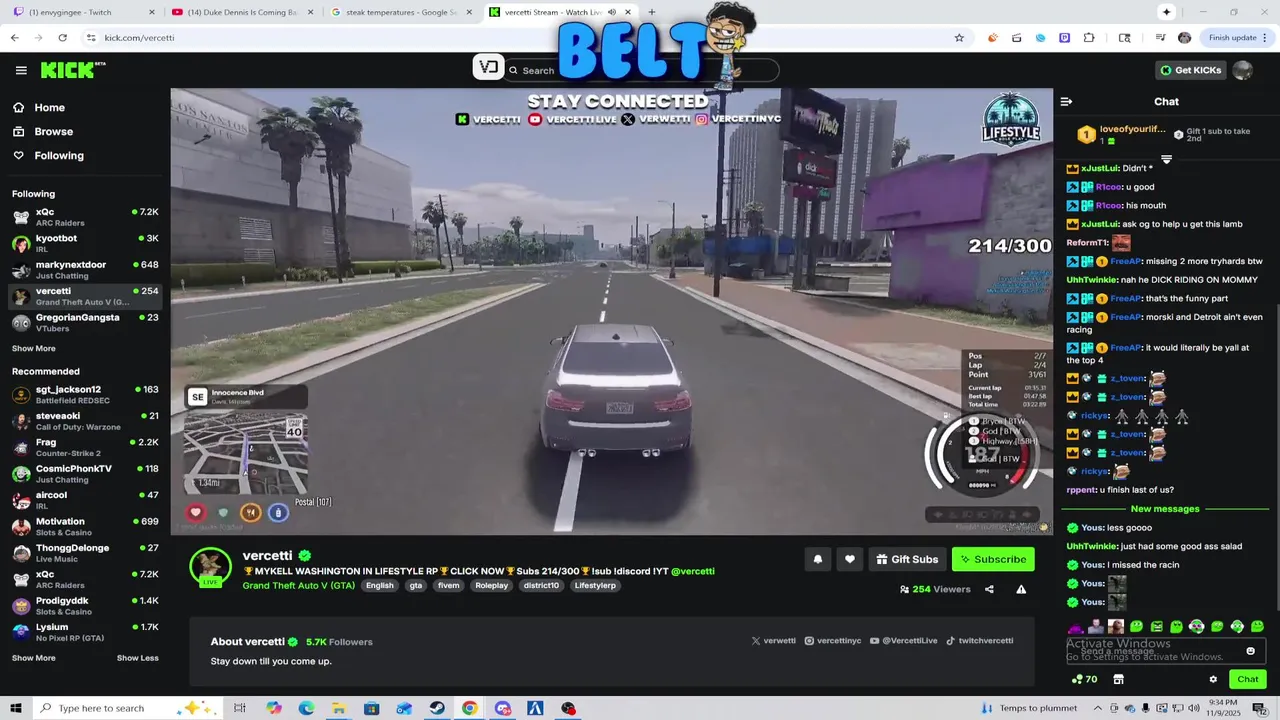Viewport: 1280px width, 720px height.
Task: Open twitchvercetti Twitch link
Action: pos(980,641)
